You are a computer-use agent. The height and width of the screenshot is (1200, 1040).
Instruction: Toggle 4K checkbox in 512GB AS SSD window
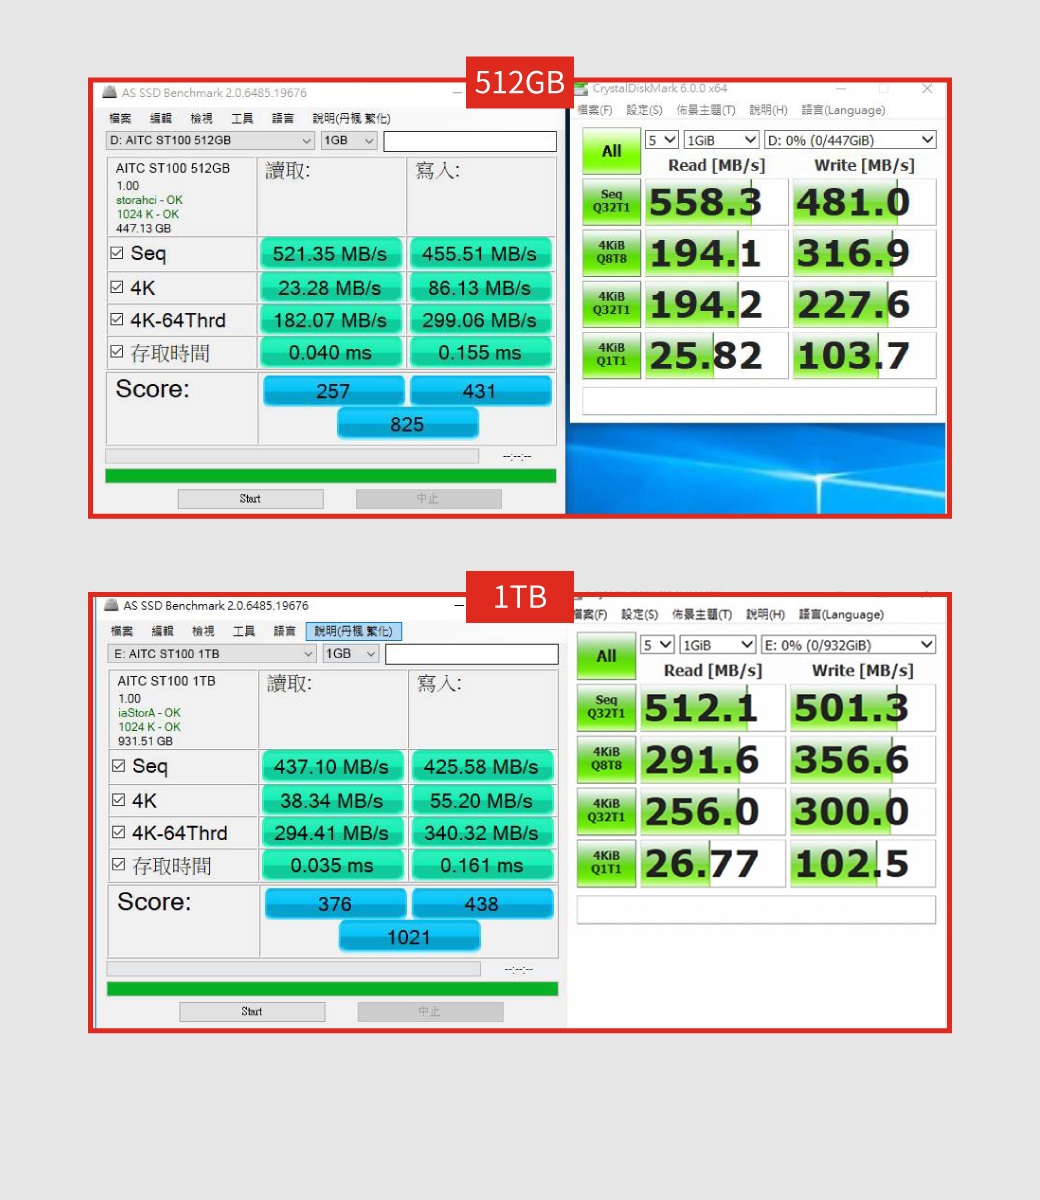coord(117,287)
